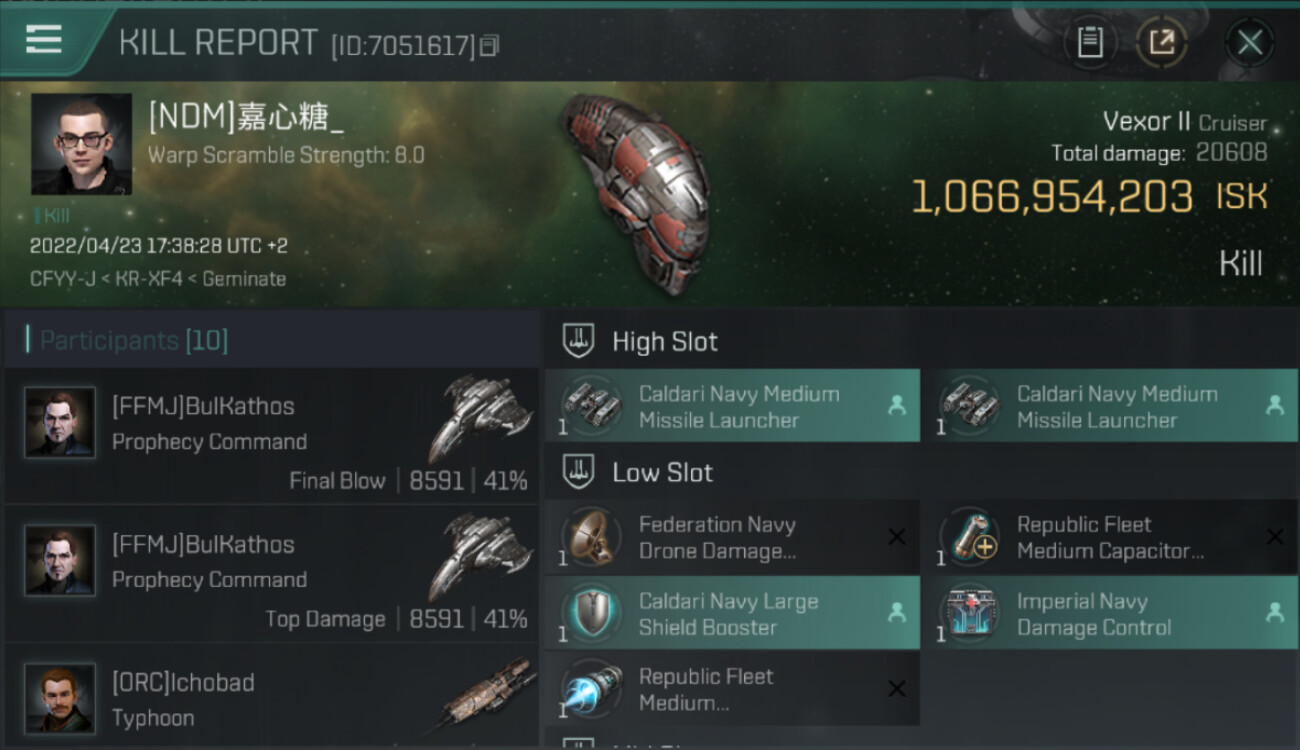Open Top Damage BulKathos participant entry
Screen dimensions: 1300x750
(x=271, y=574)
